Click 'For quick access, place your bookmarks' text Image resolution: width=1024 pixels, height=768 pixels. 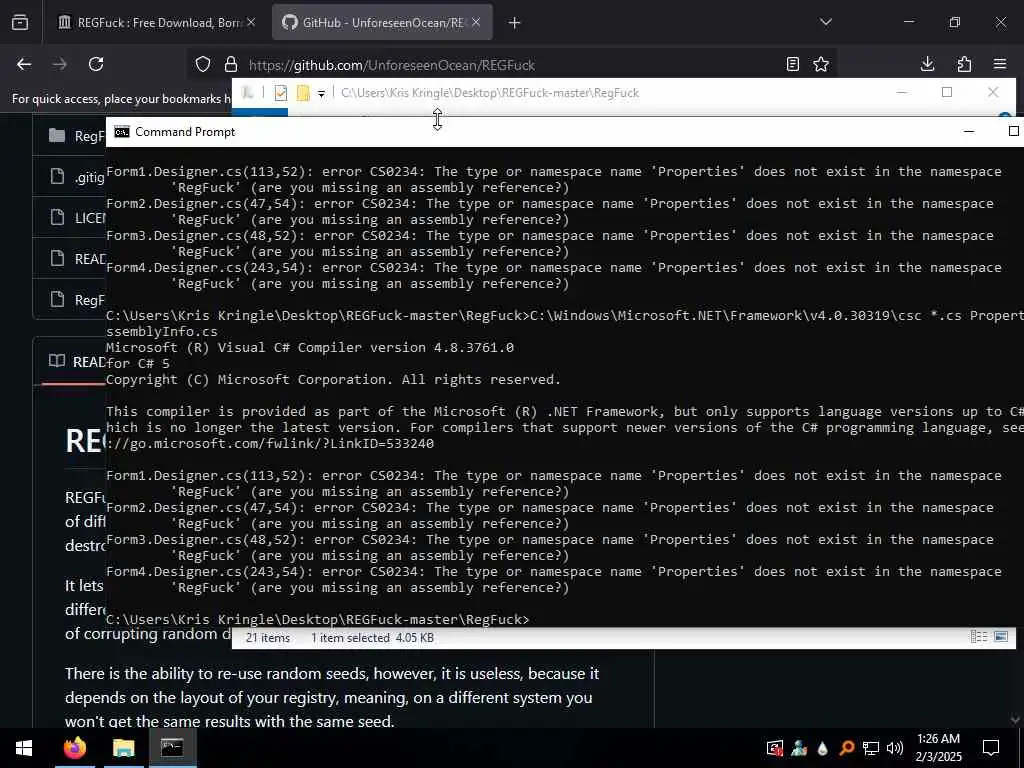pos(121,99)
